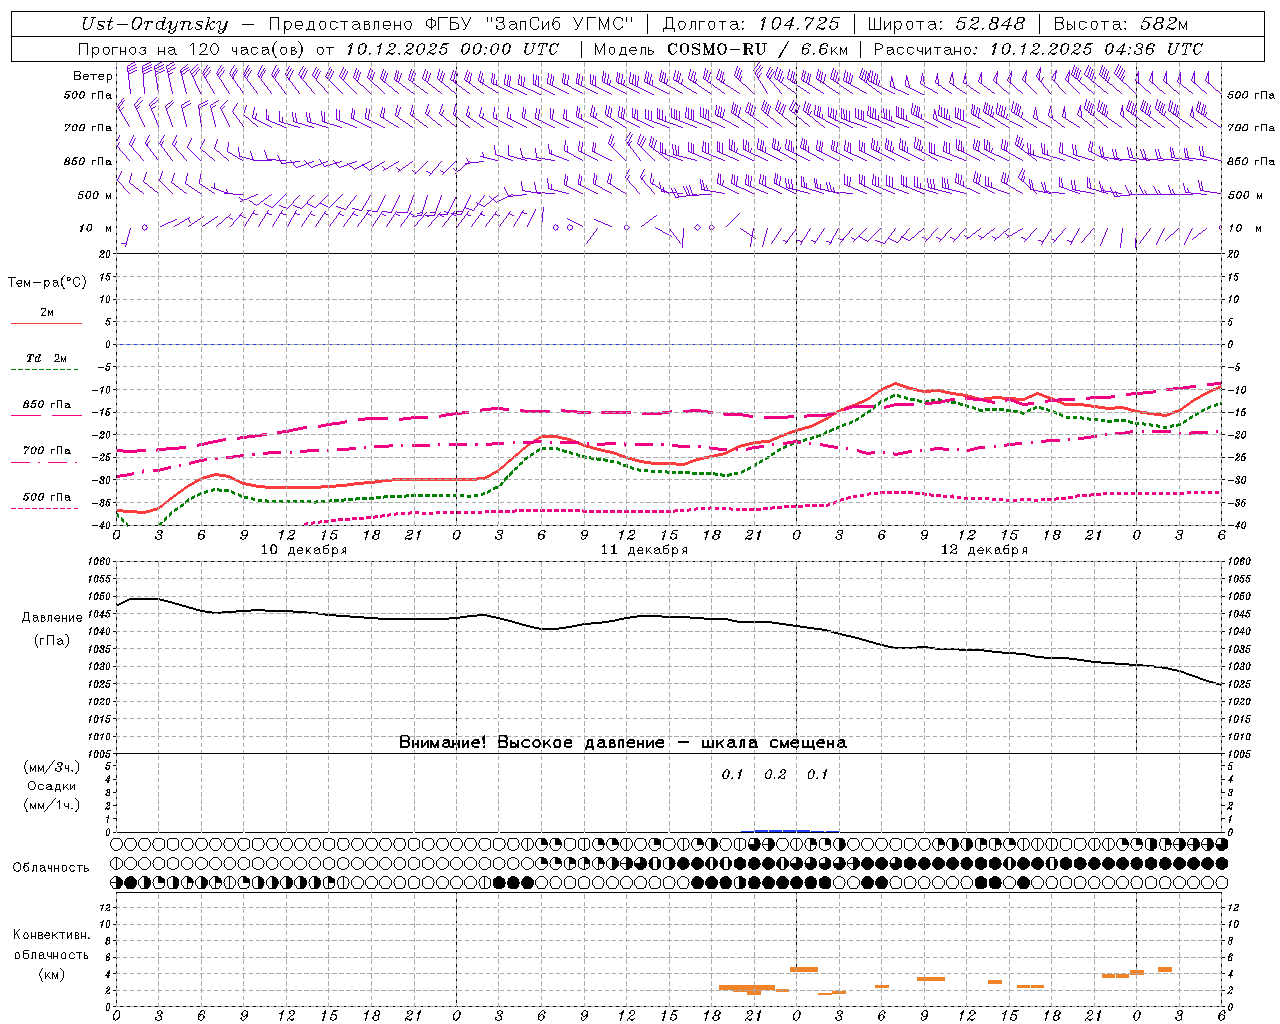Click the 10 декабря date label
Screen dimensions: 1280x1024
click(304, 550)
